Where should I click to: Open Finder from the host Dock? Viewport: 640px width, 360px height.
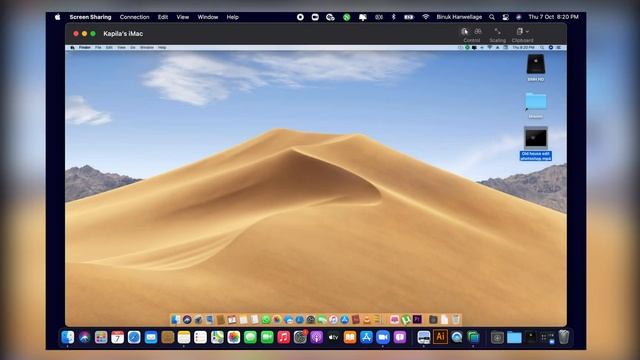point(68,337)
